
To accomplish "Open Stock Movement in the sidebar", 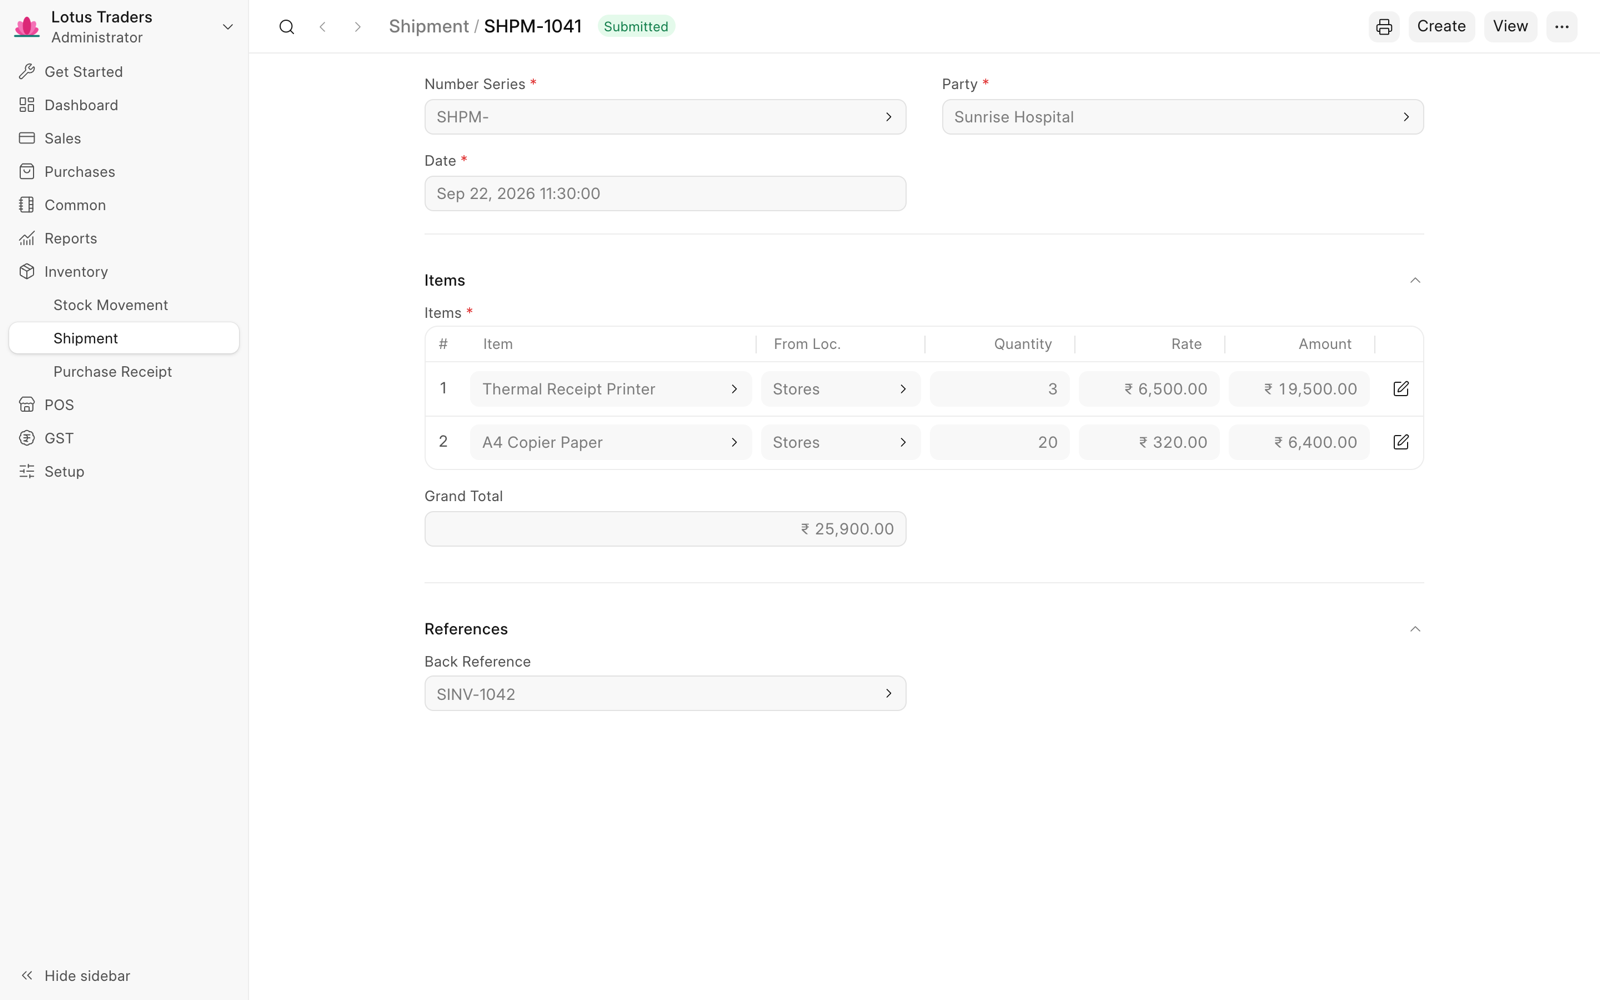I will click(x=124, y=305).
